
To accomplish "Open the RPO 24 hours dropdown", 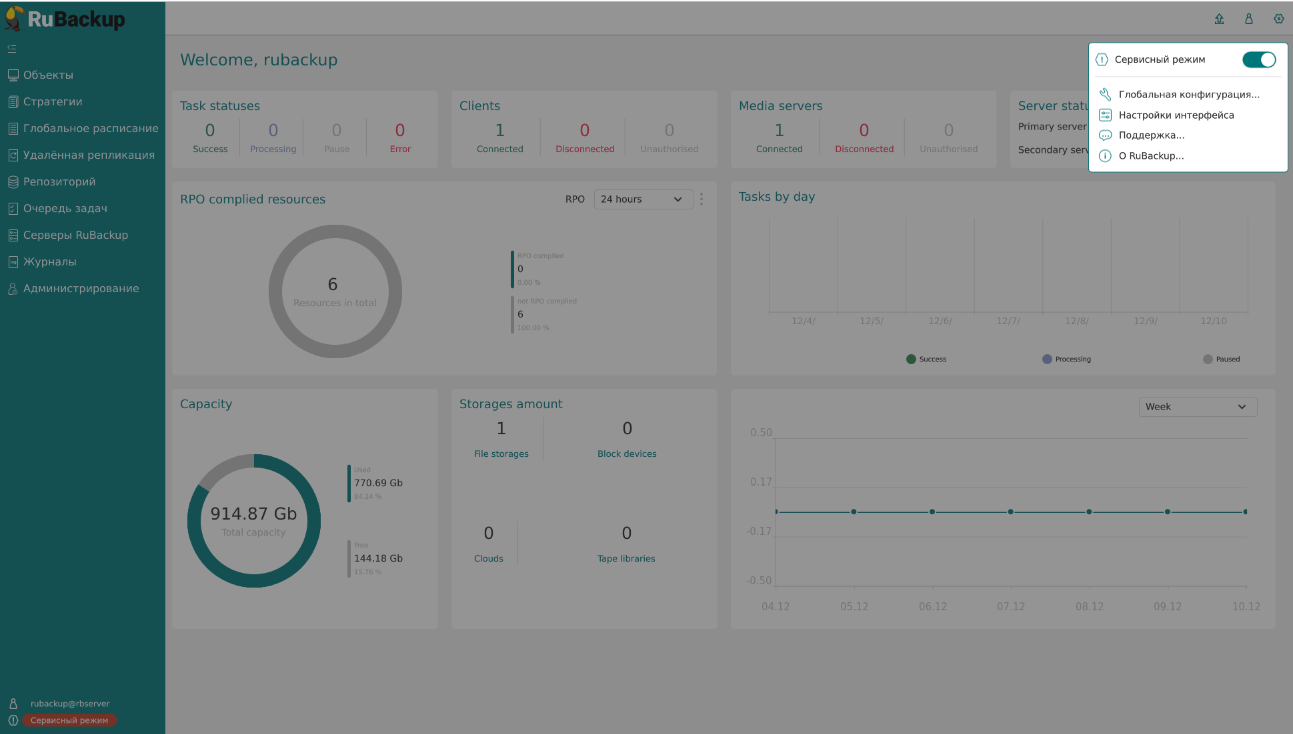I will [643, 199].
